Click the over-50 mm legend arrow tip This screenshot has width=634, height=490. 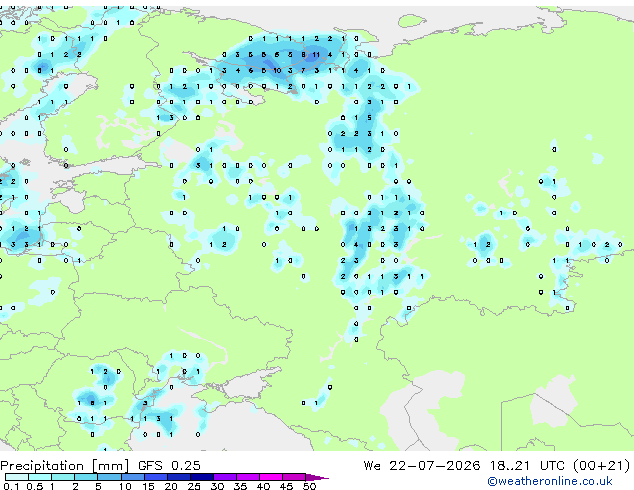[317, 477]
